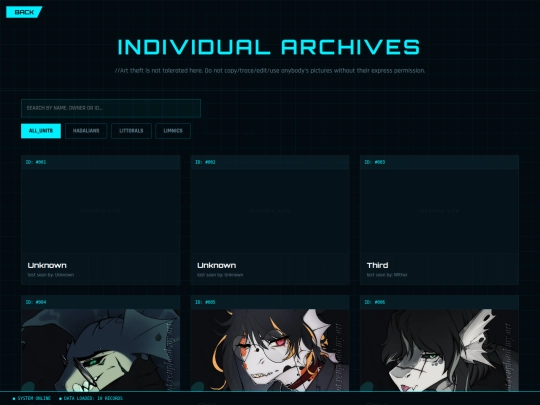Click the ID: #004 label
This screenshot has width=540, height=405.
[36, 302]
